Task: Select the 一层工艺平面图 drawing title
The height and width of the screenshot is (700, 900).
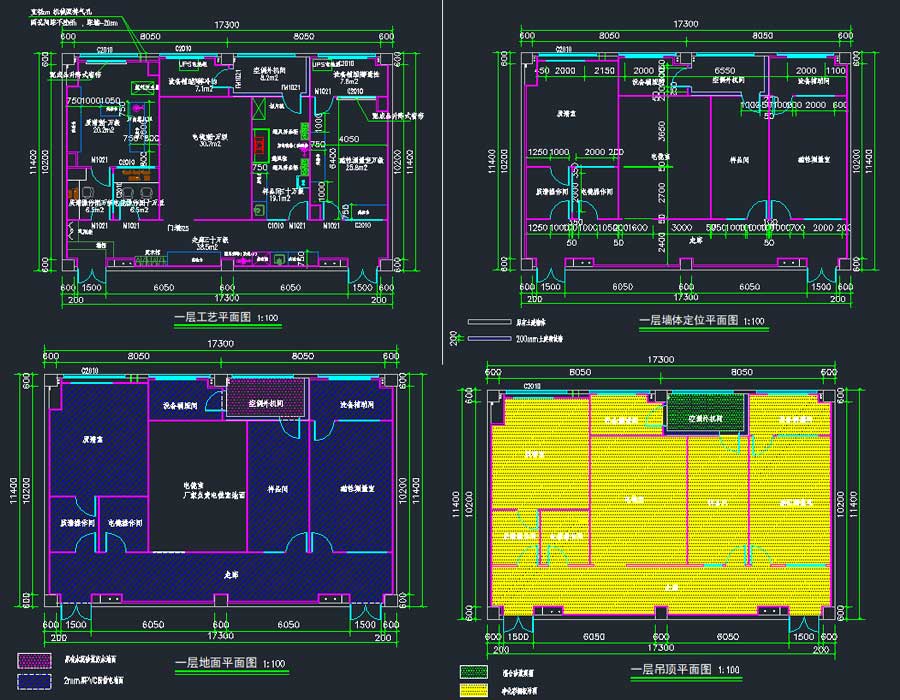Action: click(213, 319)
